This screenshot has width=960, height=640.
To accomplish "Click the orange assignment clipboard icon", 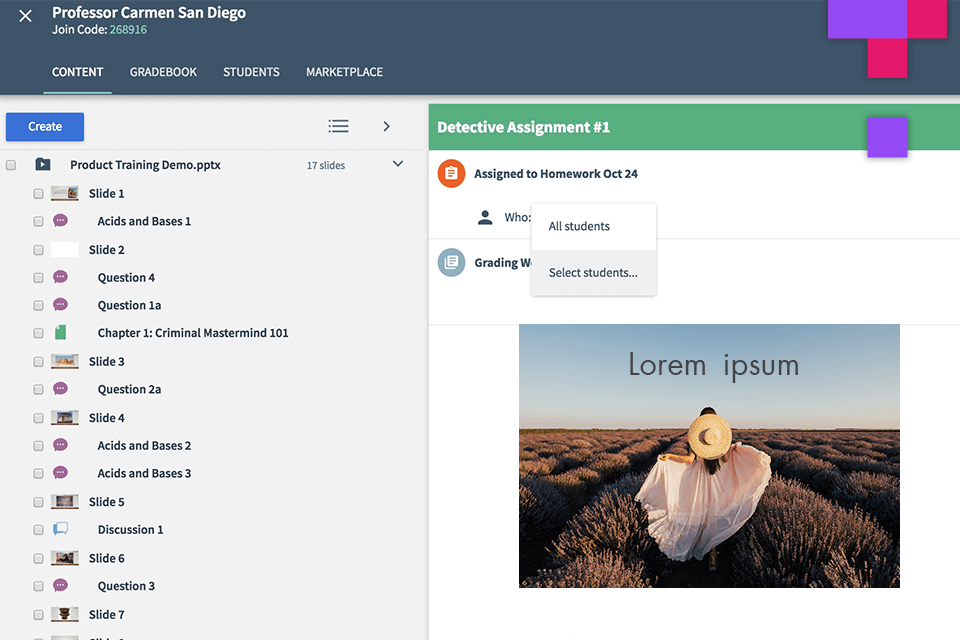I will [x=451, y=174].
